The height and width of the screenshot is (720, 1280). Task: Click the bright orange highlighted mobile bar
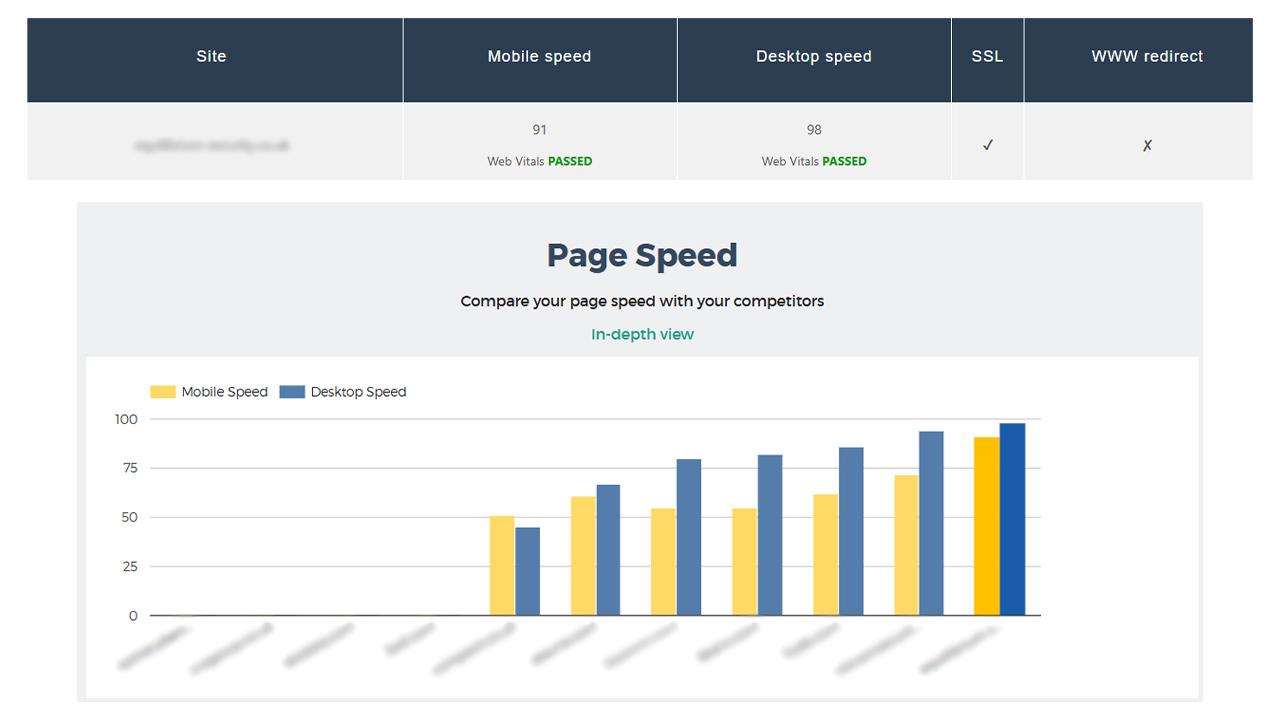(986, 526)
